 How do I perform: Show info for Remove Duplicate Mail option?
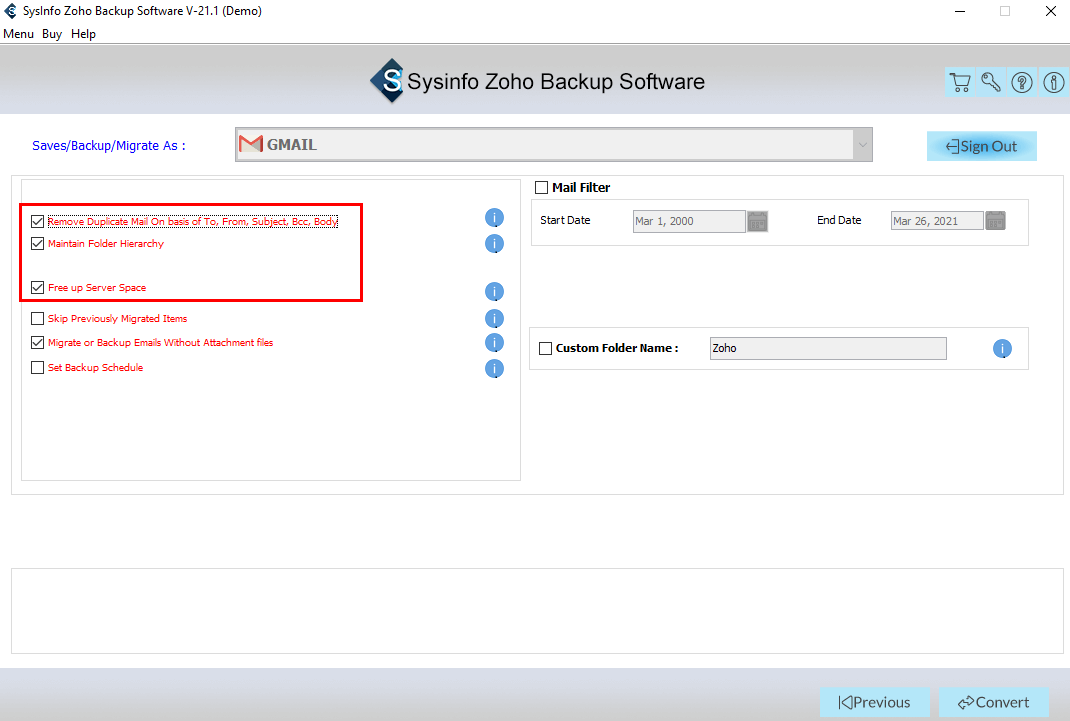(x=494, y=218)
